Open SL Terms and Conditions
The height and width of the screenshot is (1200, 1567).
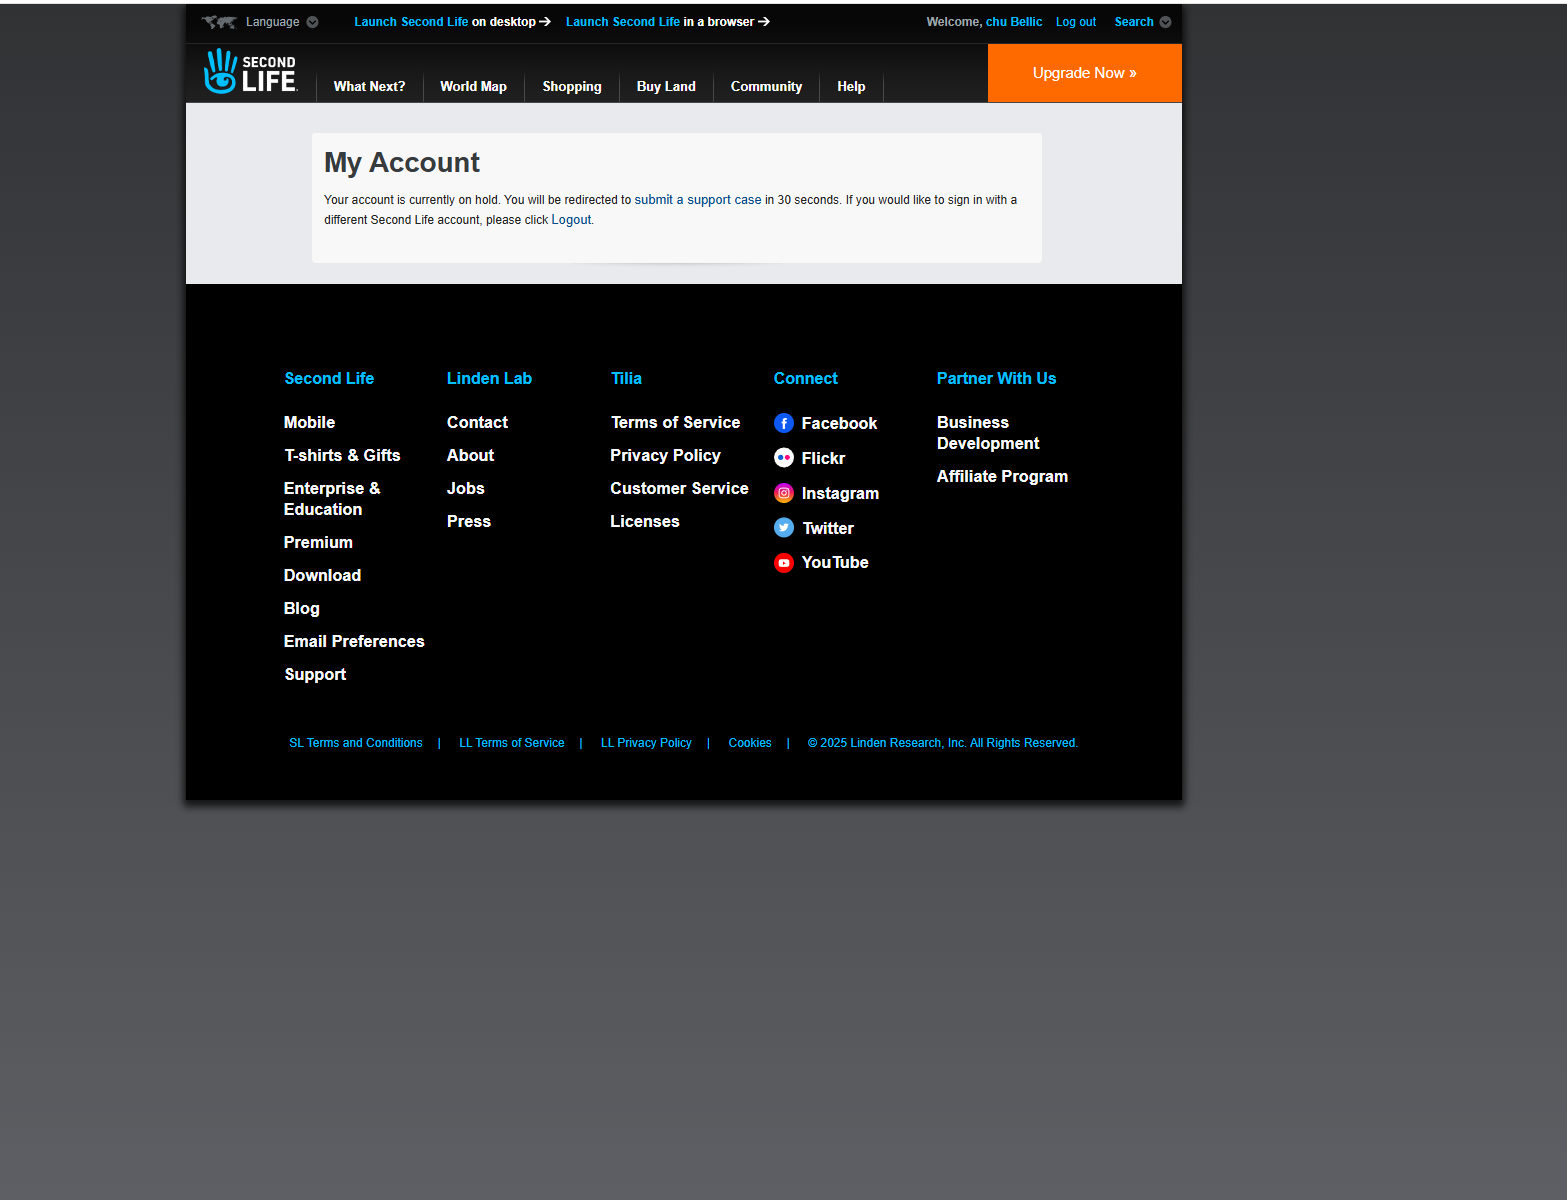356,743
